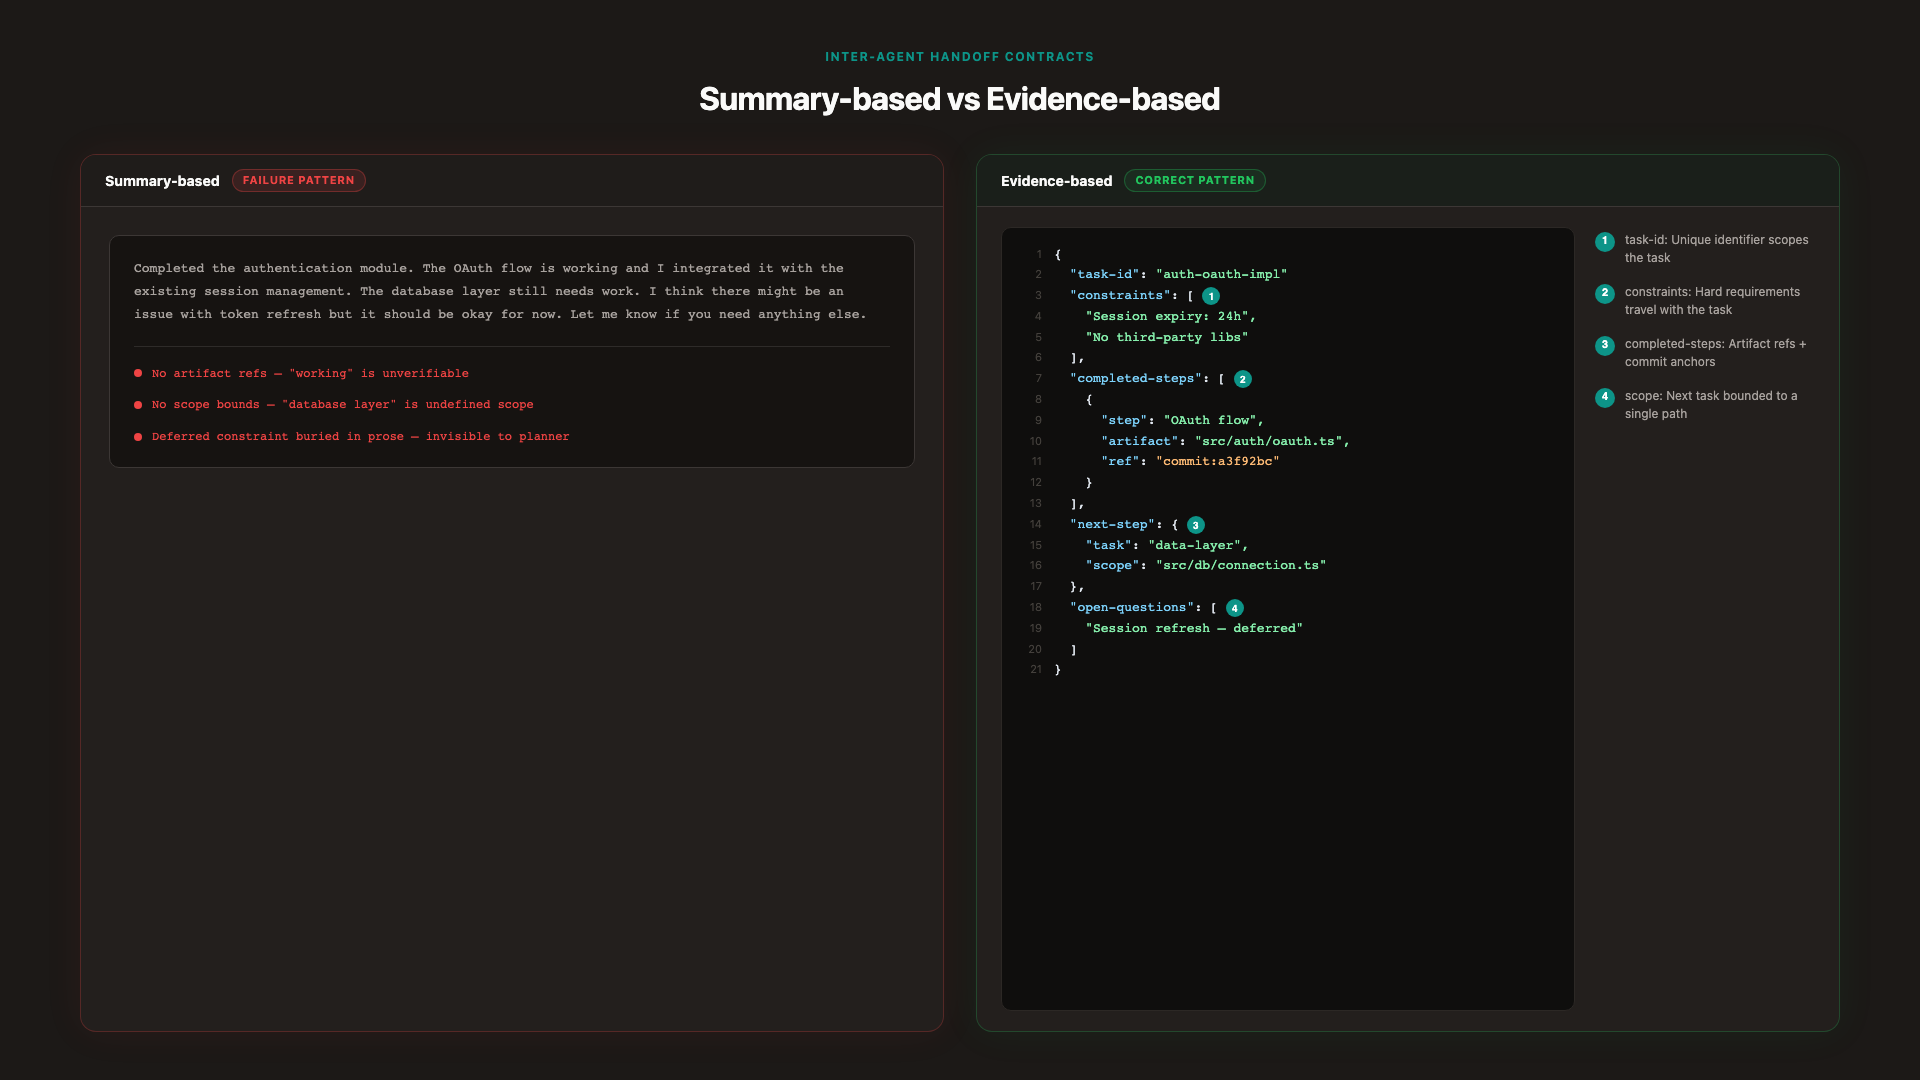1920x1080 pixels.
Task: Click the "constraints" key in the JSON
Action: point(1120,295)
